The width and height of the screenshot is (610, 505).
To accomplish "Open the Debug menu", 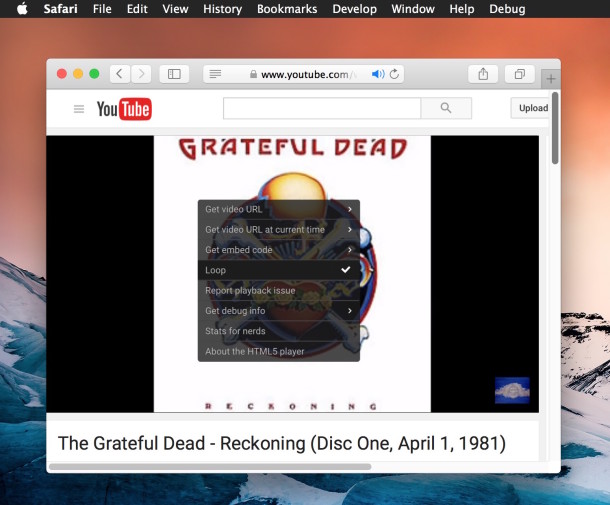I will point(507,9).
